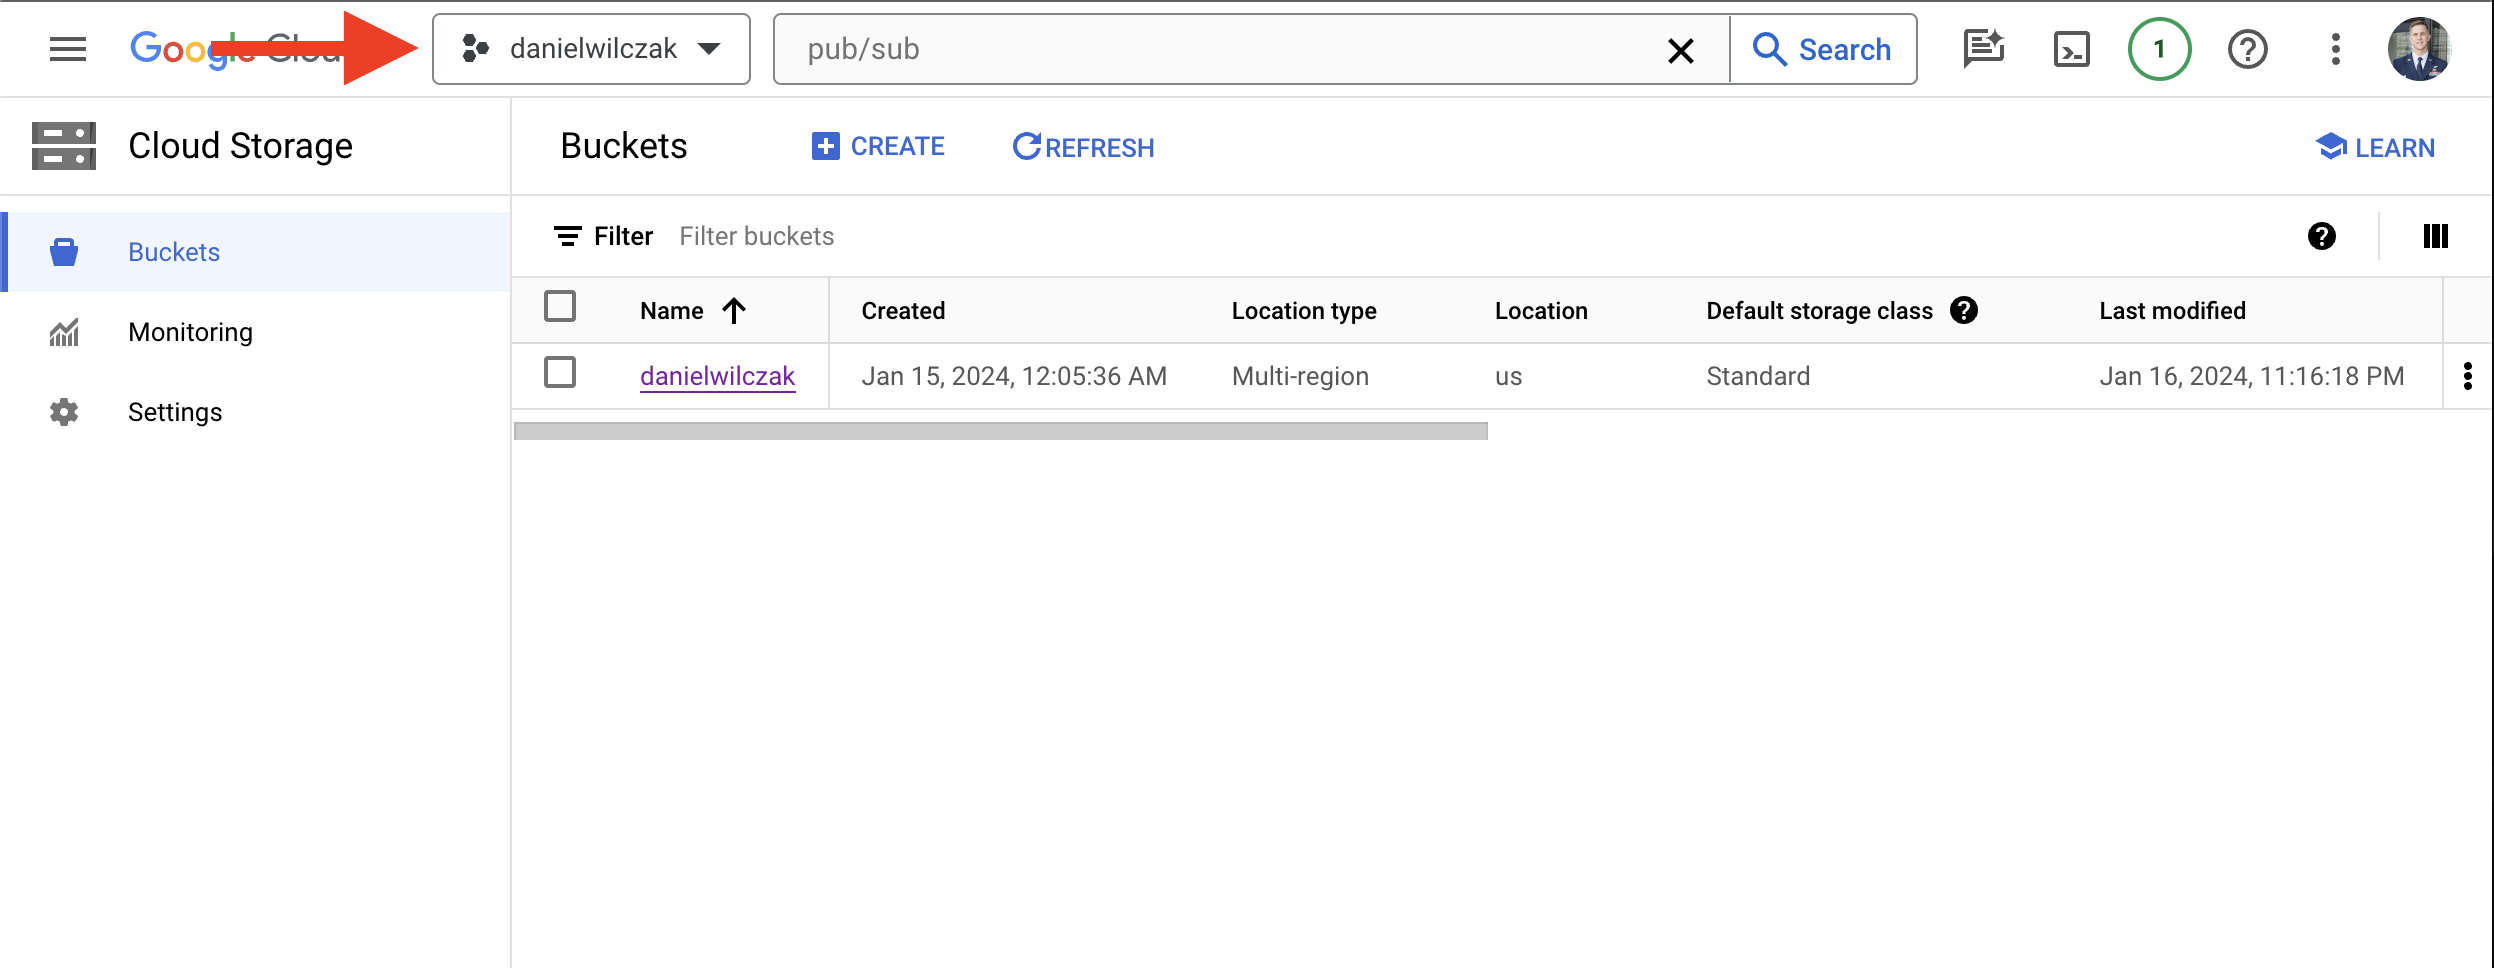Screen dimensions: 2494x968
Task: Click the CREATE bucket button
Action: click(878, 146)
